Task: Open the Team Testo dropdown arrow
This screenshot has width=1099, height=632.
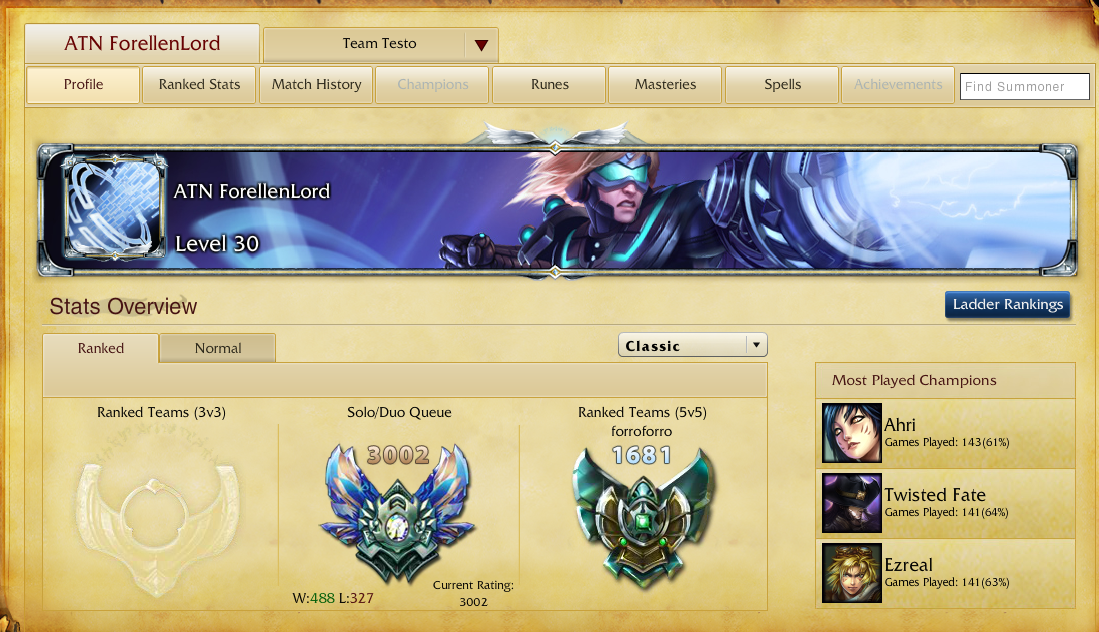Action: [x=481, y=46]
